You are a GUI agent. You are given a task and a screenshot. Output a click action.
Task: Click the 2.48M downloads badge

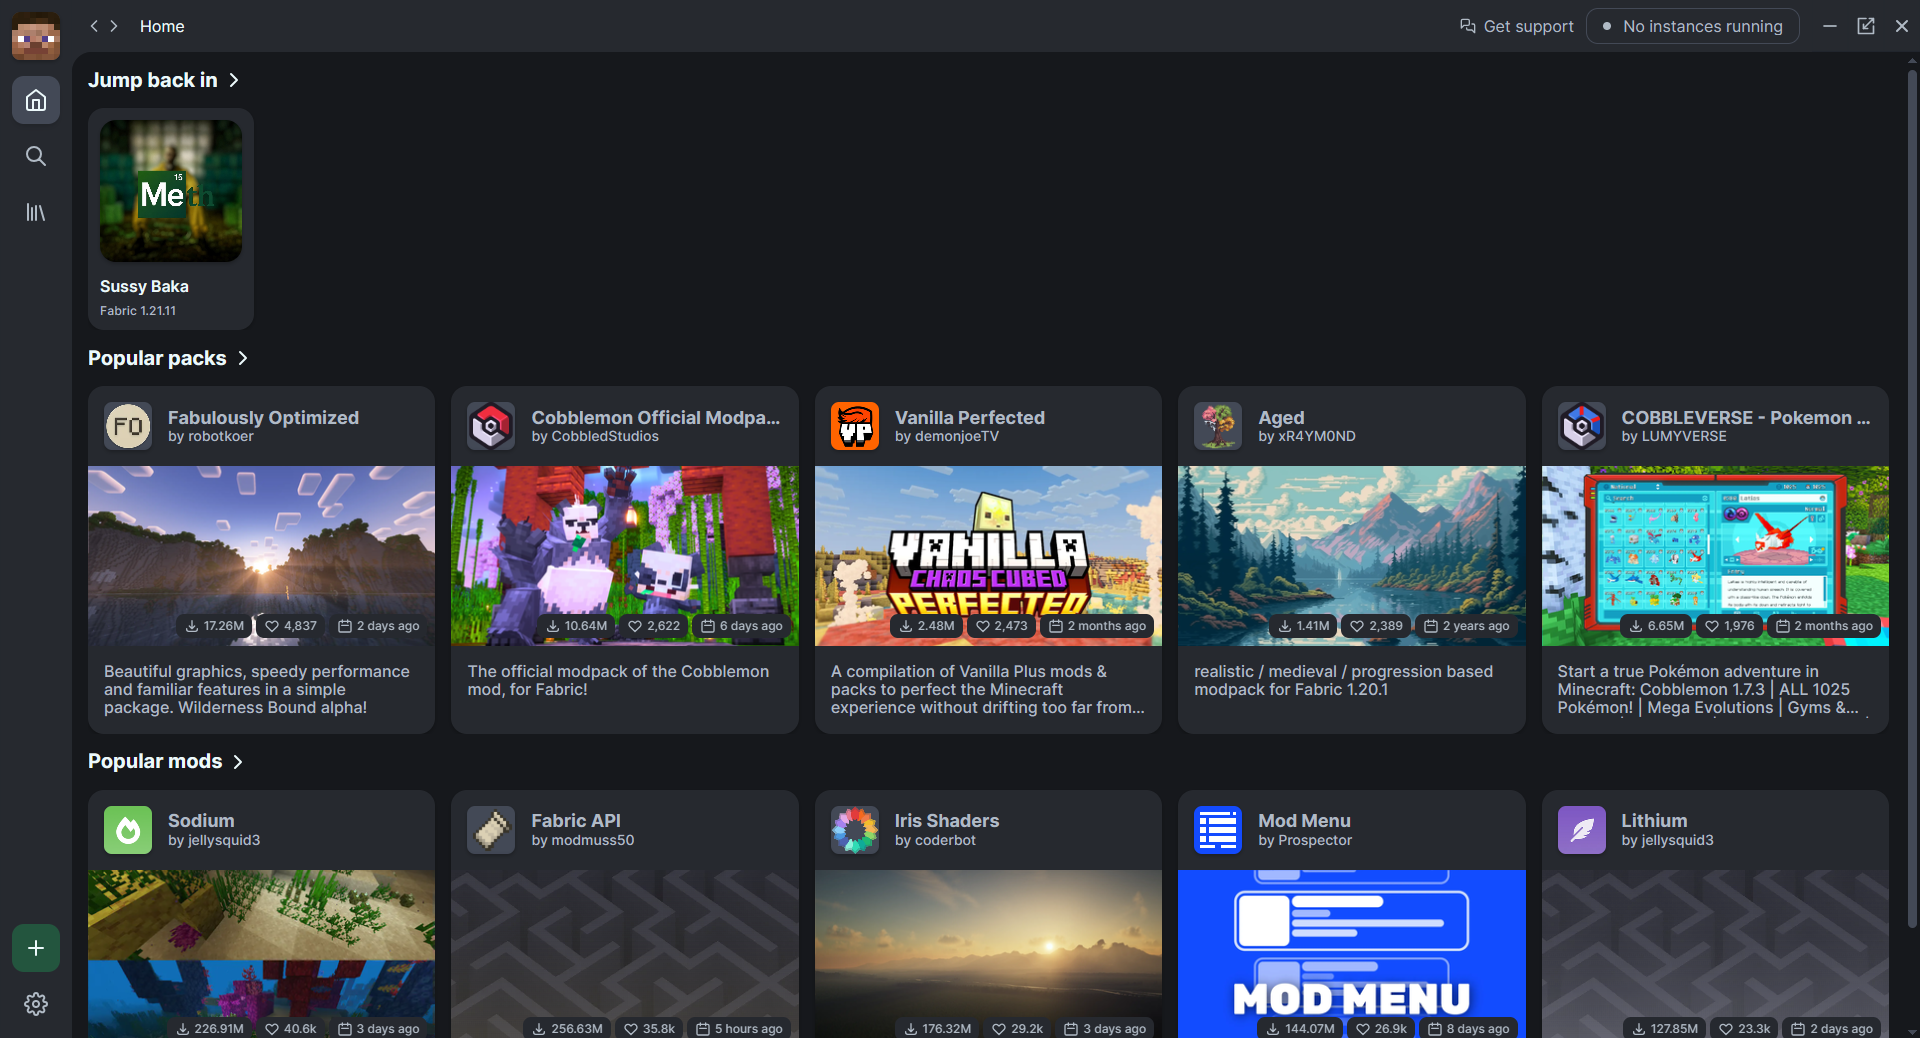[x=926, y=626]
